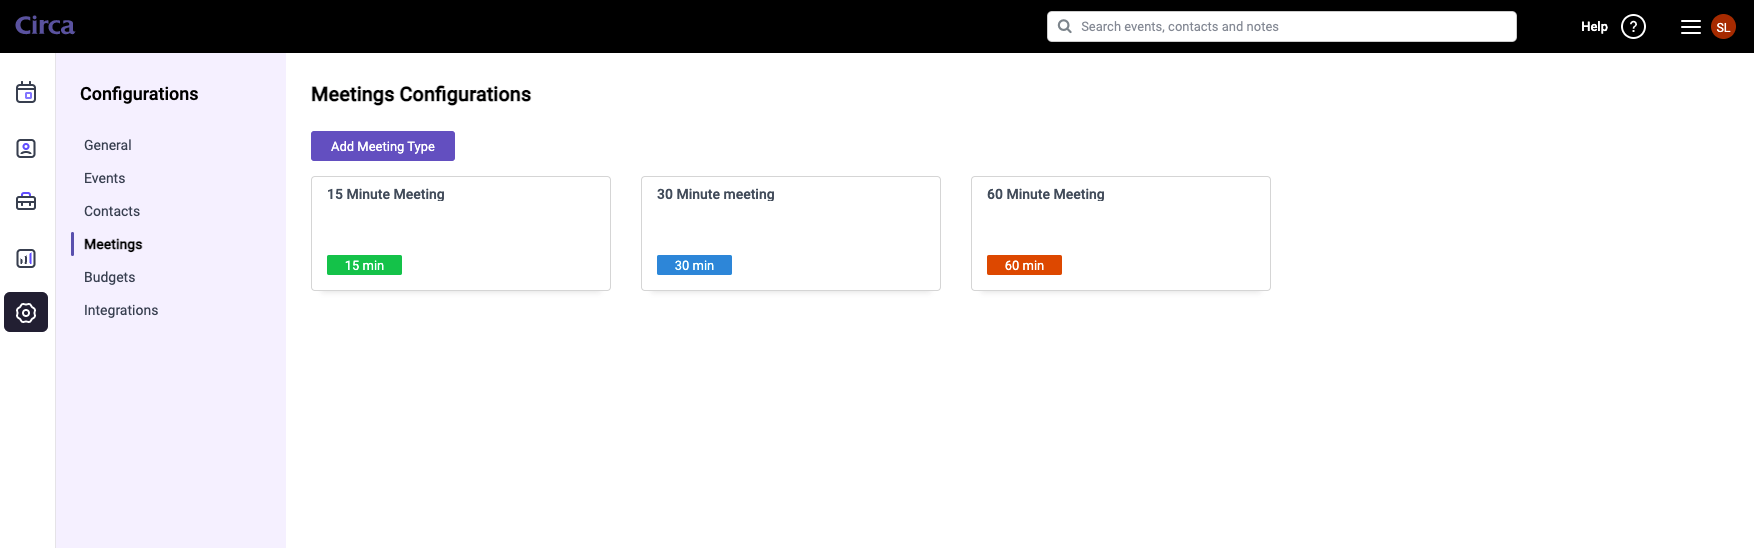This screenshot has height=548, width=1754.
Task: Open the 30 Minute meeting card
Action: [791, 233]
